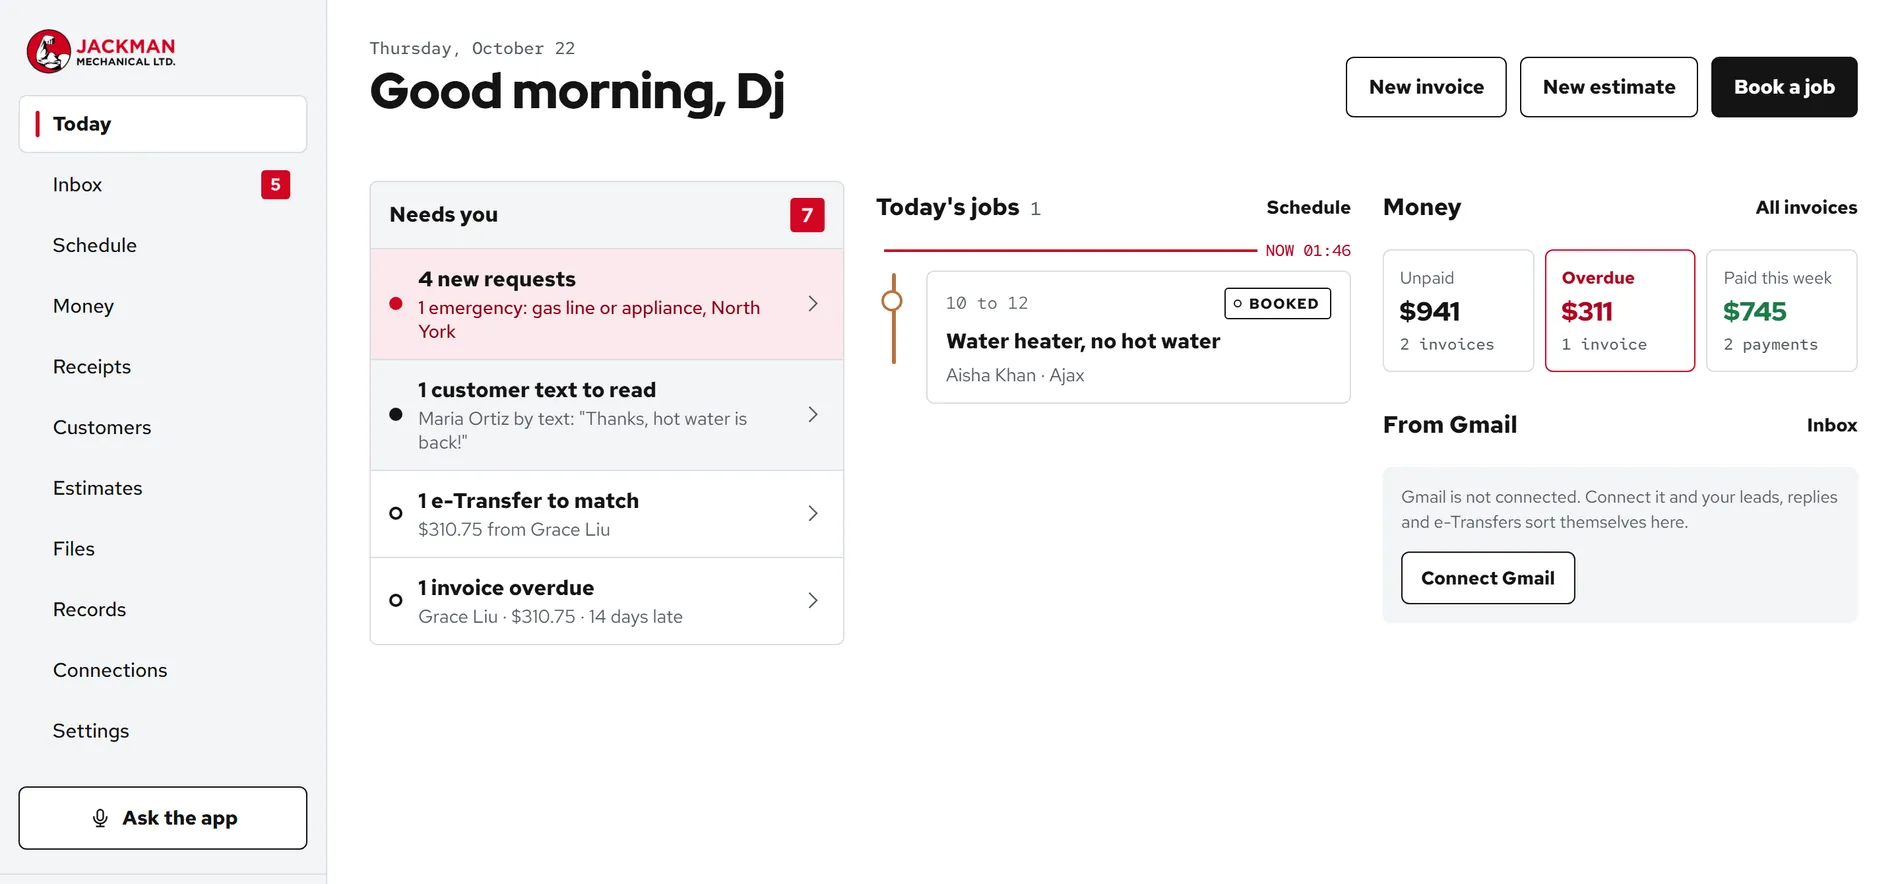Click the timeline circle marker for 10 to 12 job
Viewport: 1900px width, 884px height.
pos(892,301)
